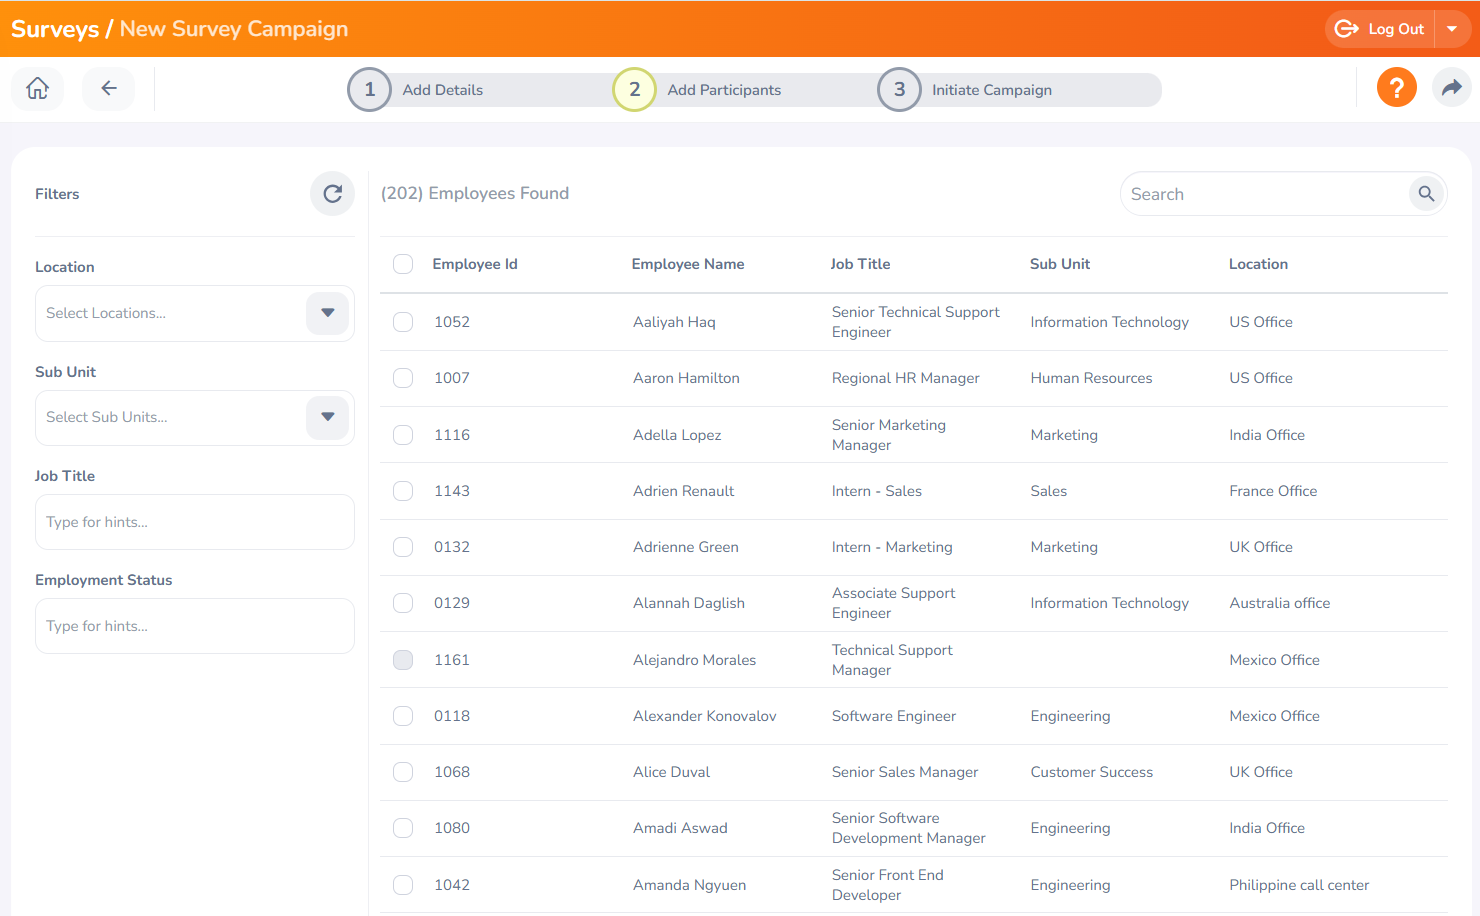Reset filters with the refresh icon

pos(332,194)
